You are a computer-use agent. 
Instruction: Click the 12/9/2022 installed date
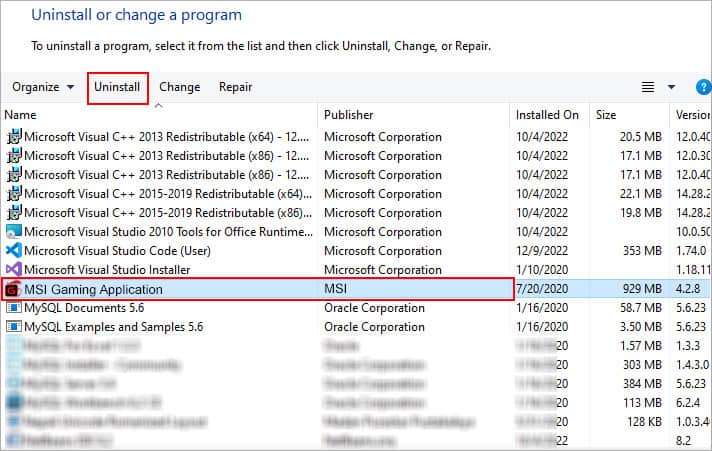[542, 251]
